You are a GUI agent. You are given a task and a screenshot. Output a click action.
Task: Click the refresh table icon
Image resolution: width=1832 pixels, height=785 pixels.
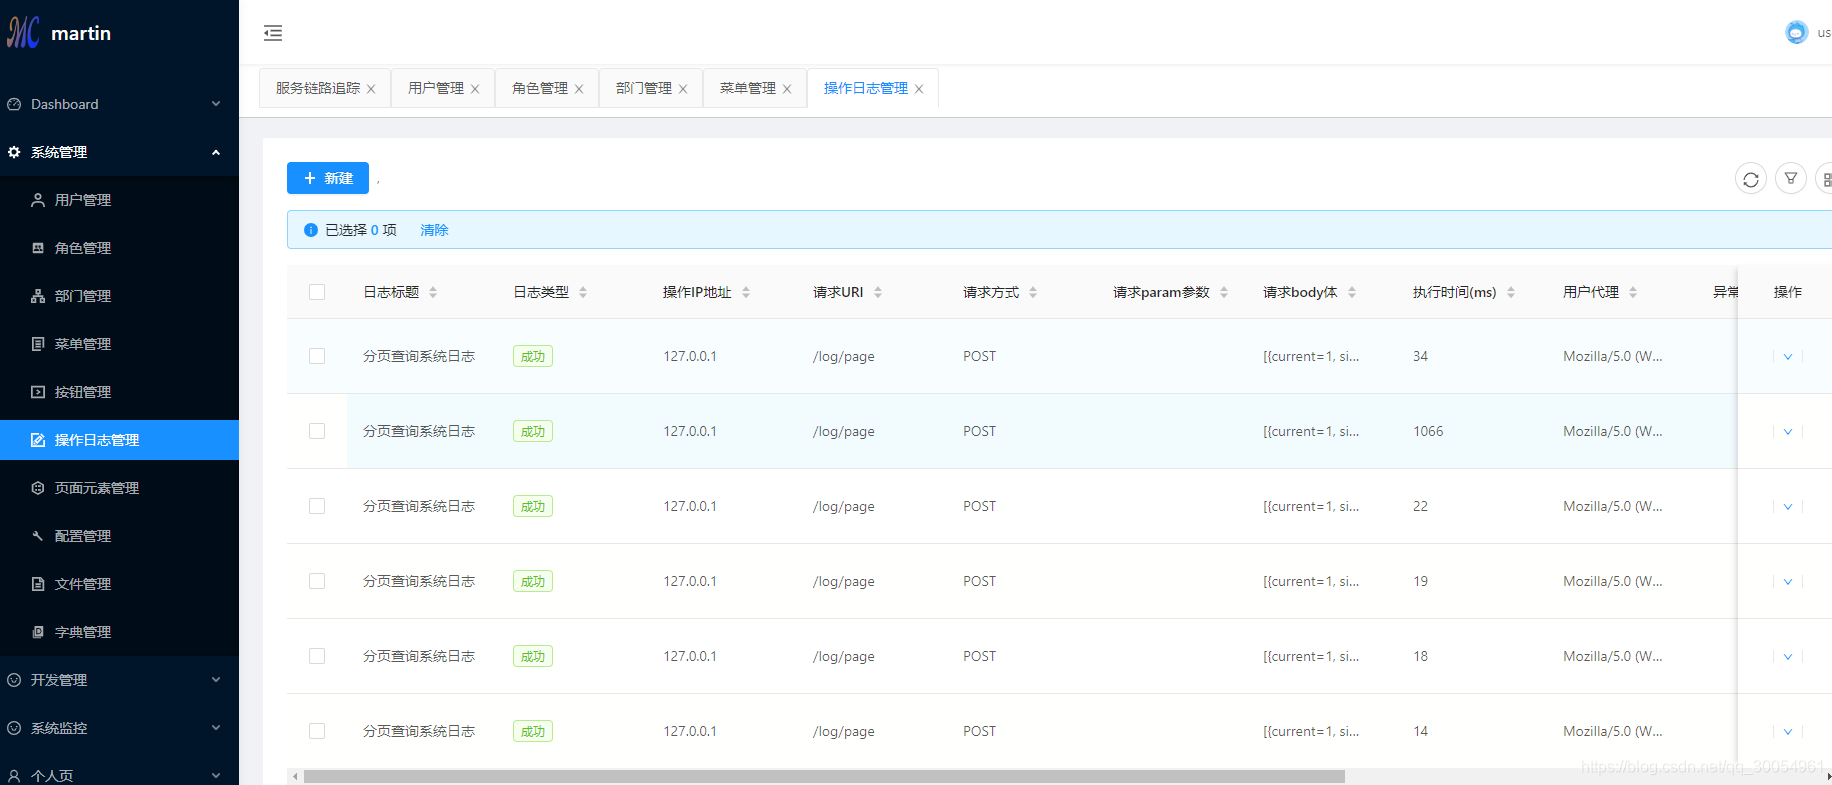tap(1750, 179)
